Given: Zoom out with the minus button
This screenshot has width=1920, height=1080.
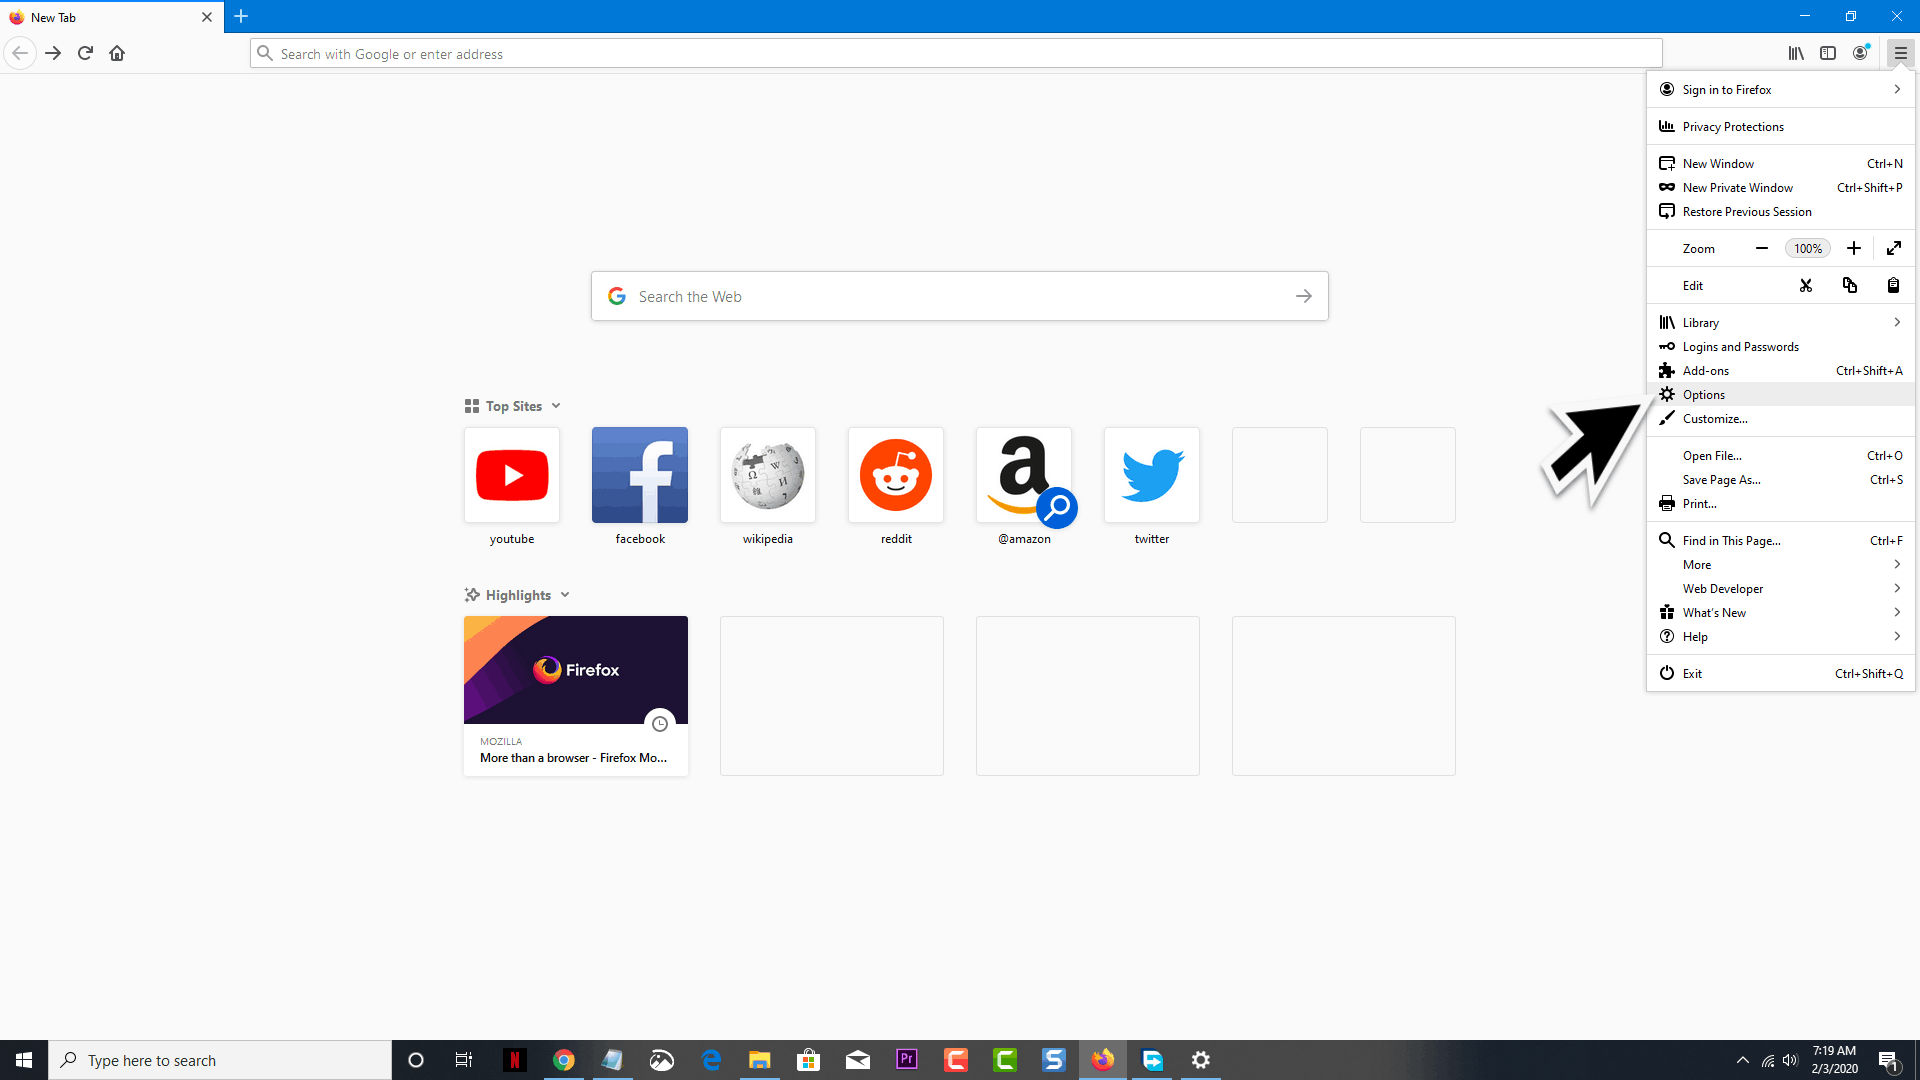Looking at the screenshot, I should 1762,248.
